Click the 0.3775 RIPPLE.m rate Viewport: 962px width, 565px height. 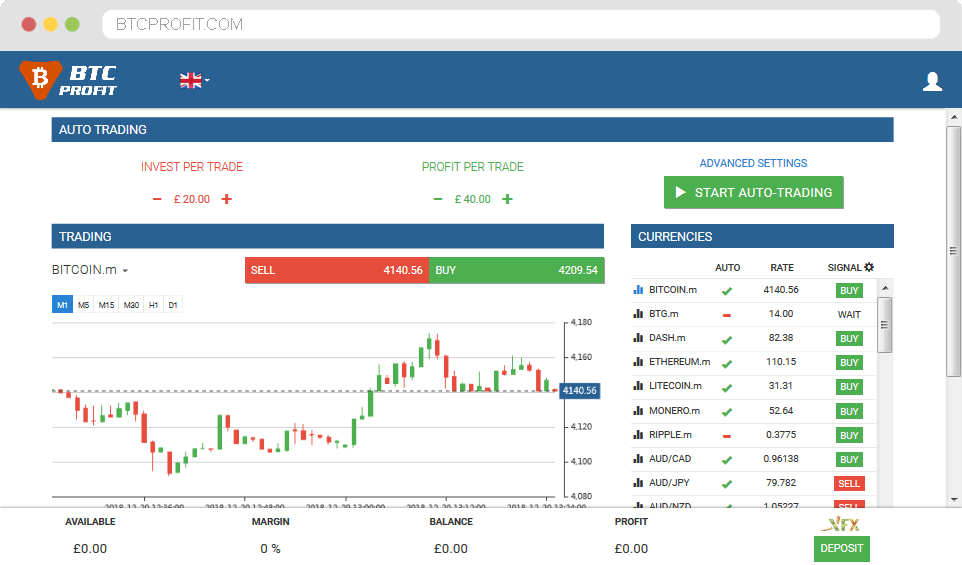pyautogui.click(x=781, y=434)
